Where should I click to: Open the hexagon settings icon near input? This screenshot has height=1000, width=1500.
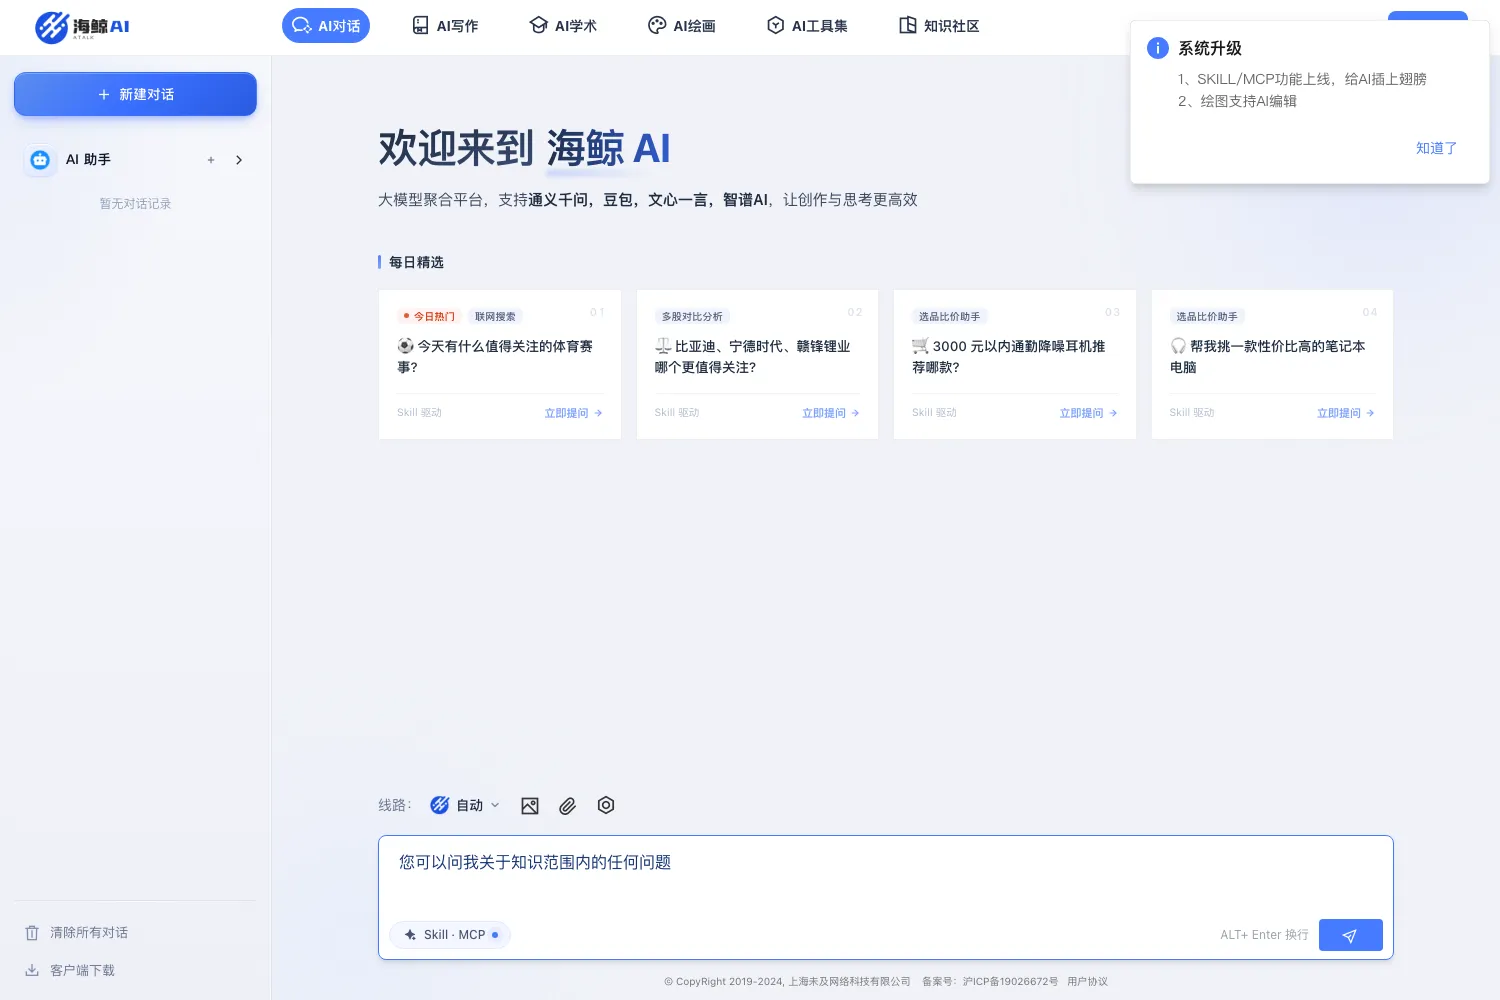click(x=606, y=805)
